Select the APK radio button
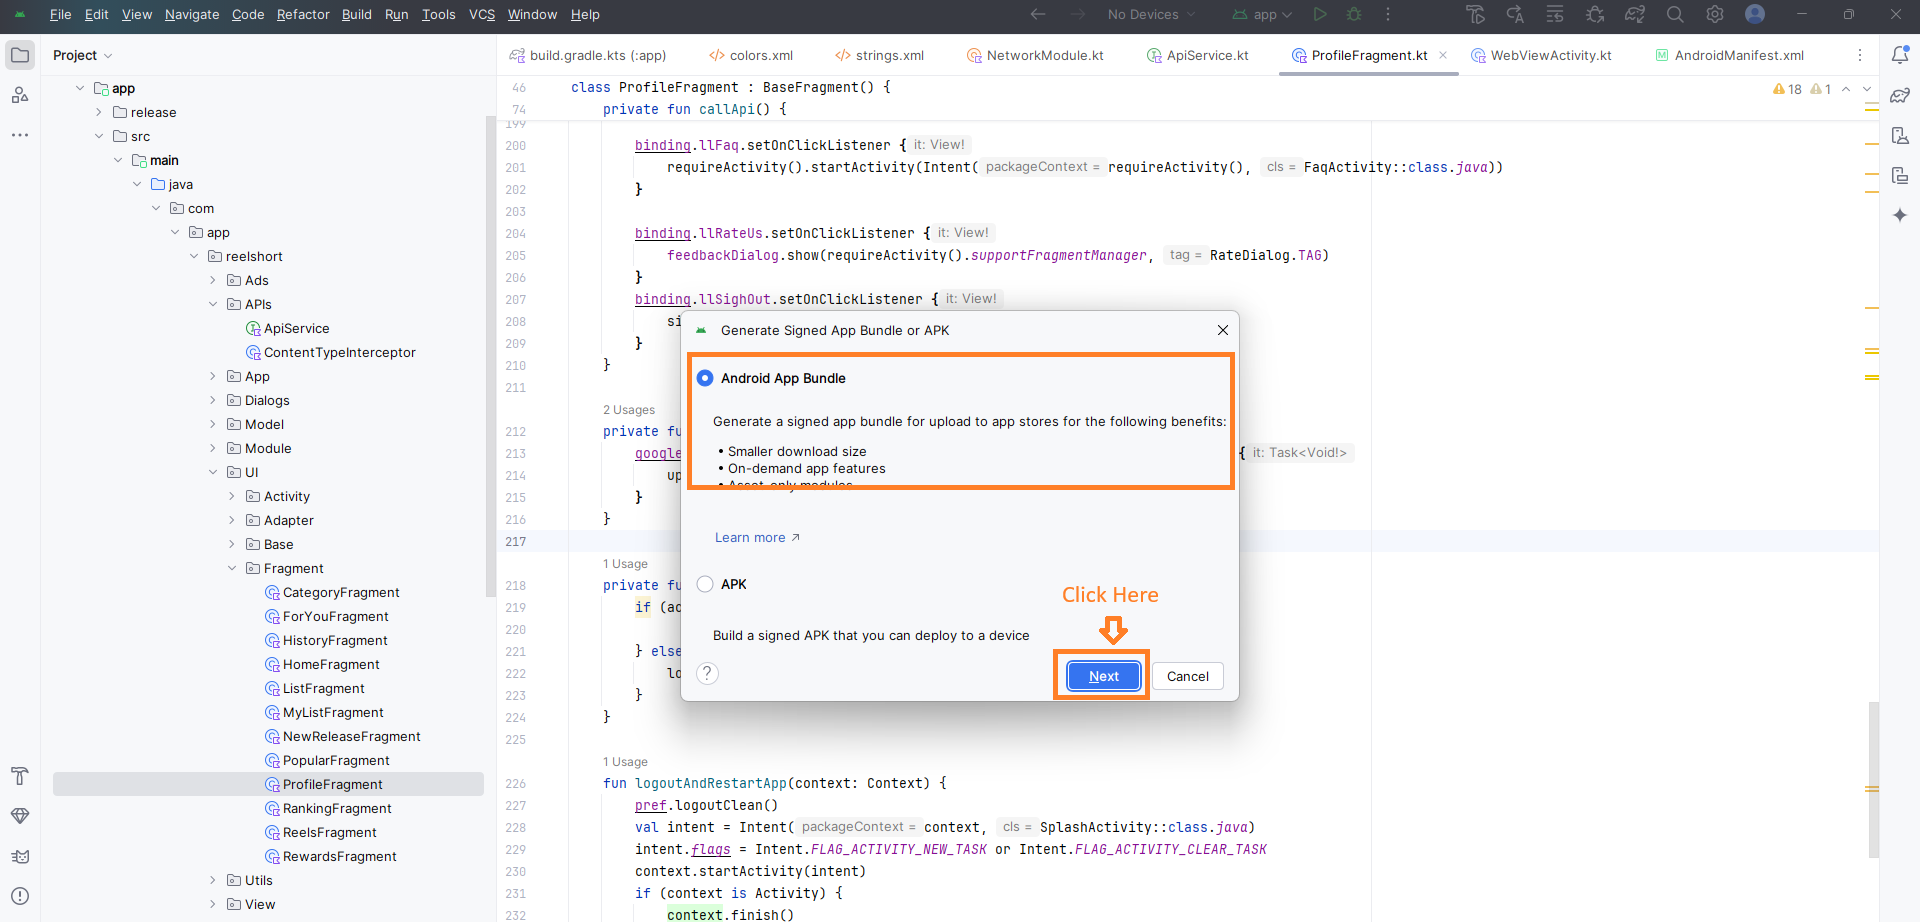This screenshot has width=1920, height=922. [705, 584]
